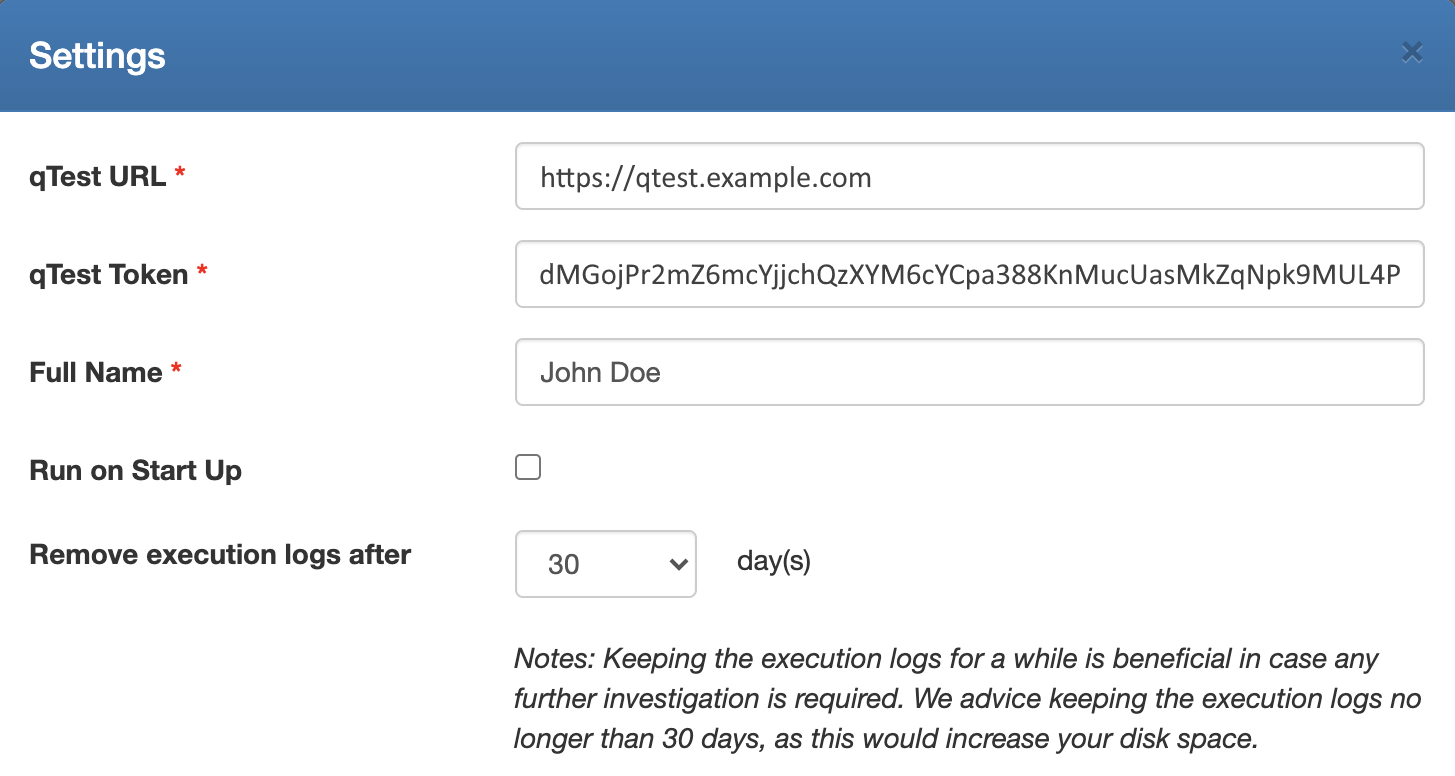1455x776 pixels.
Task: Enable the Run on Start Up checkbox
Action: tap(528, 467)
